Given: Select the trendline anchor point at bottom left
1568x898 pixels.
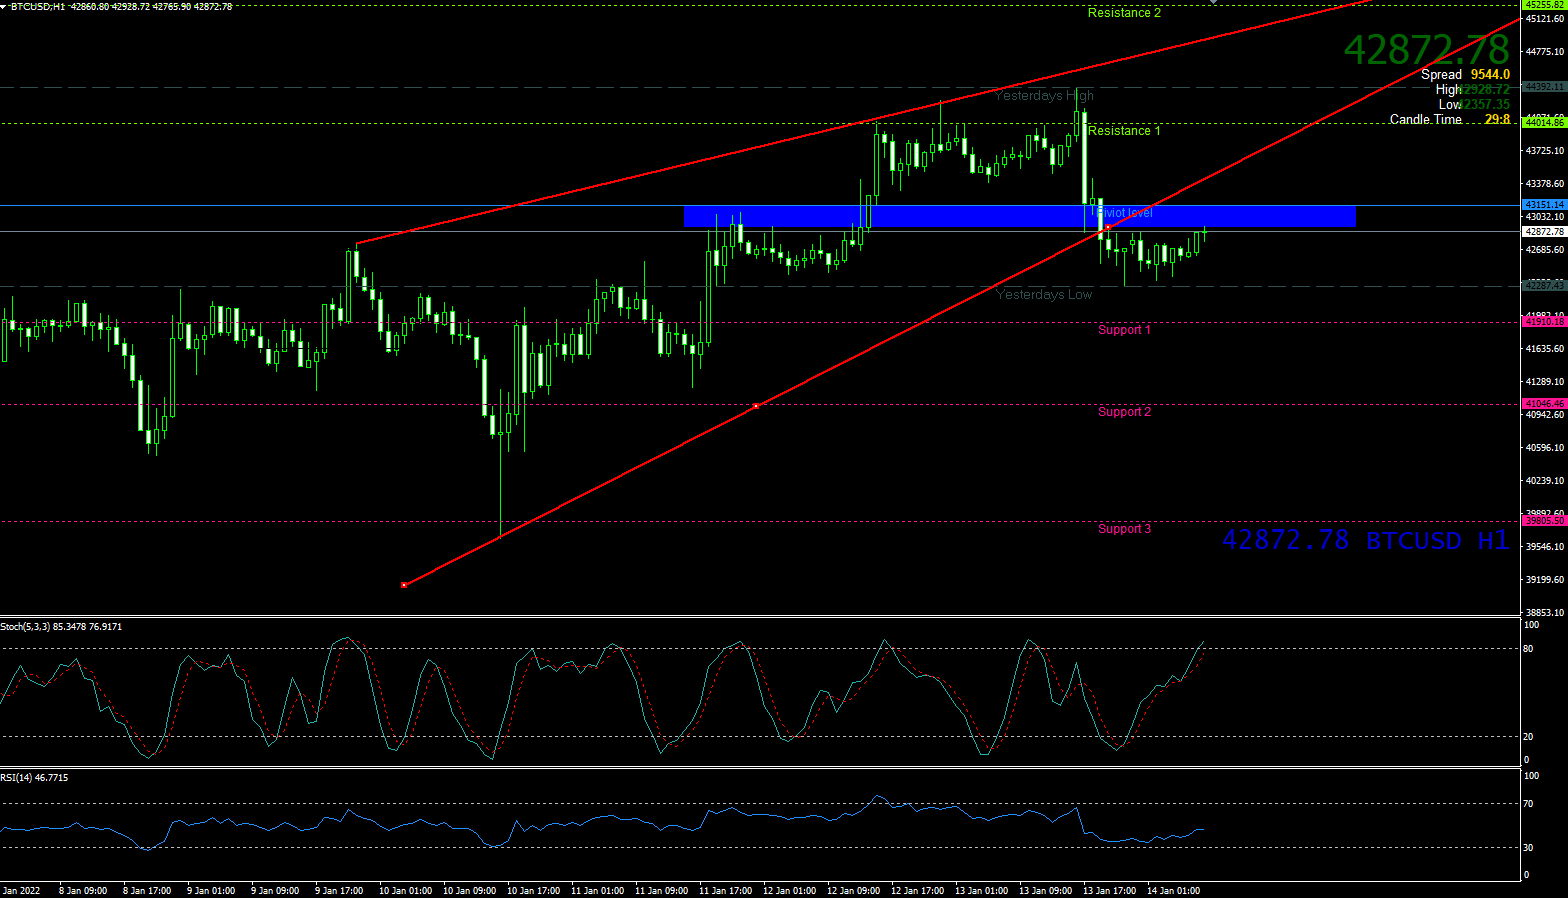Looking at the screenshot, I should pyautogui.click(x=404, y=584).
